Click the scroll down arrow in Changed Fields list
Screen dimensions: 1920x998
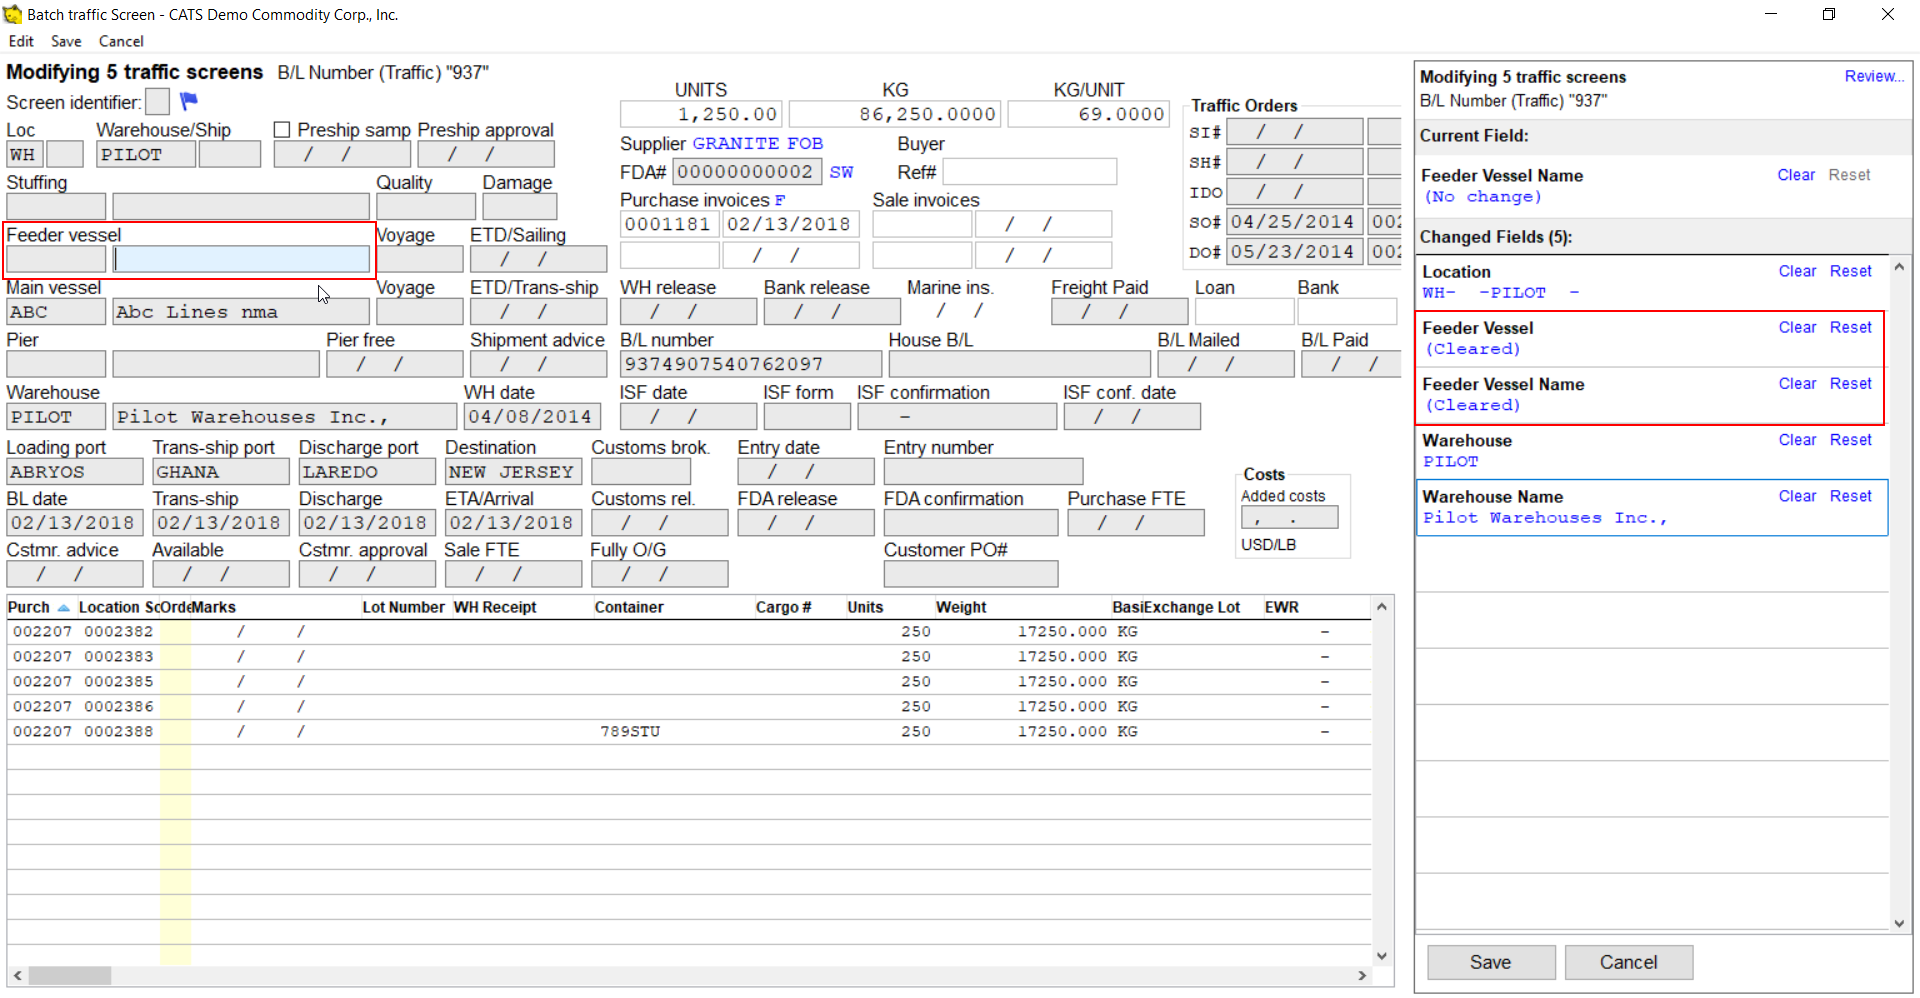1899,924
